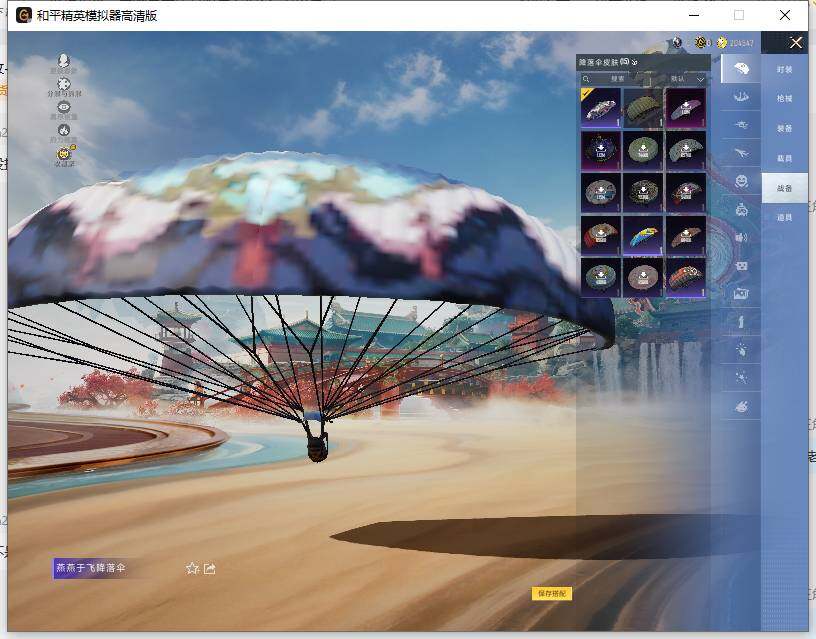The height and width of the screenshot is (639, 816).
Task: Open the gold coin currency icon
Action: coord(721,43)
